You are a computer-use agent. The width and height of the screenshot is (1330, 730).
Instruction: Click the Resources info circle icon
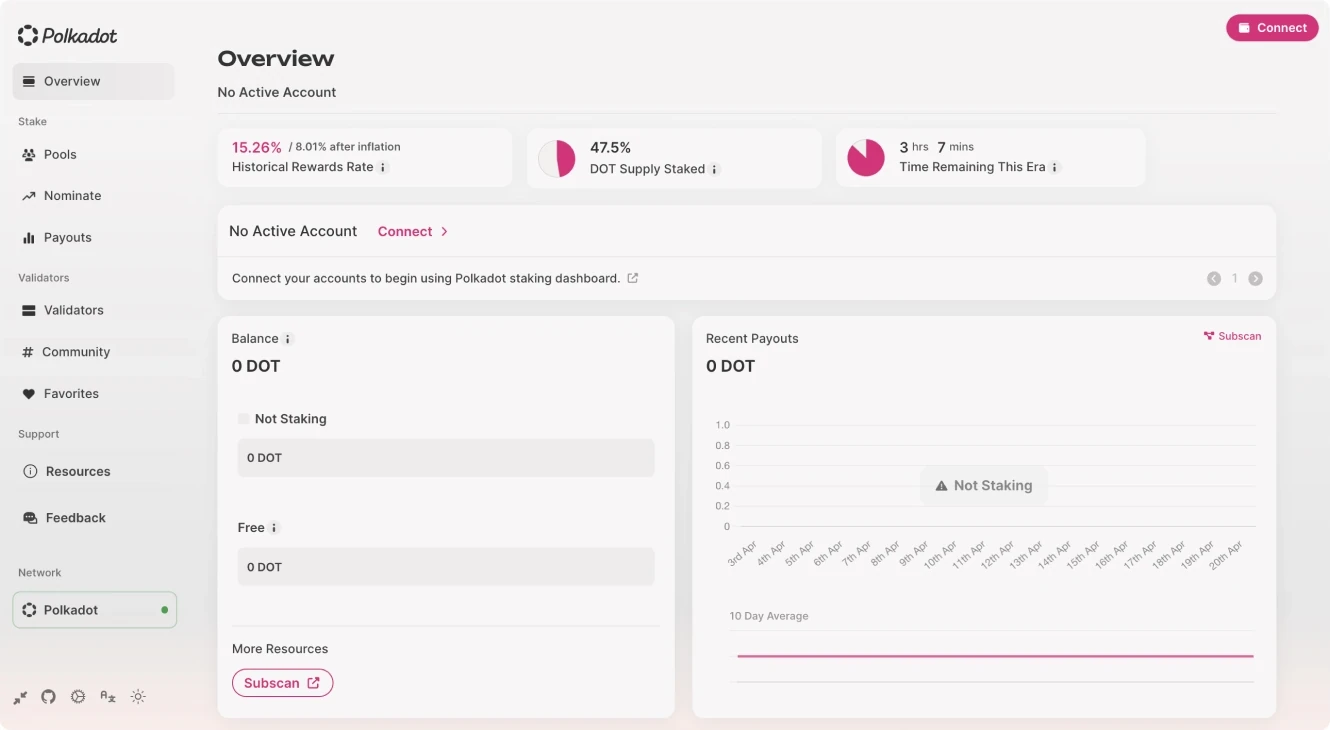30,471
